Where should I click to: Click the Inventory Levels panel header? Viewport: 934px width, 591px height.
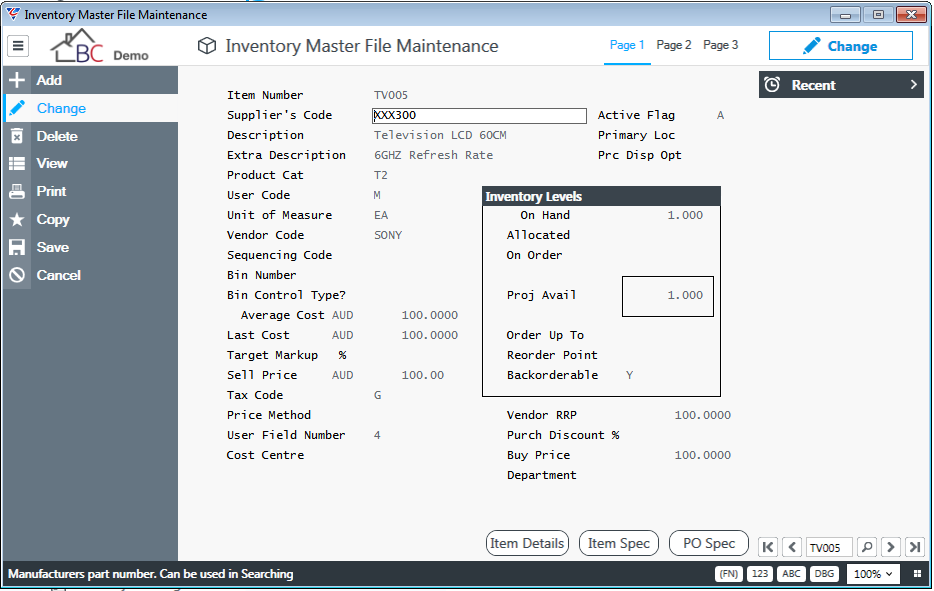602,196
